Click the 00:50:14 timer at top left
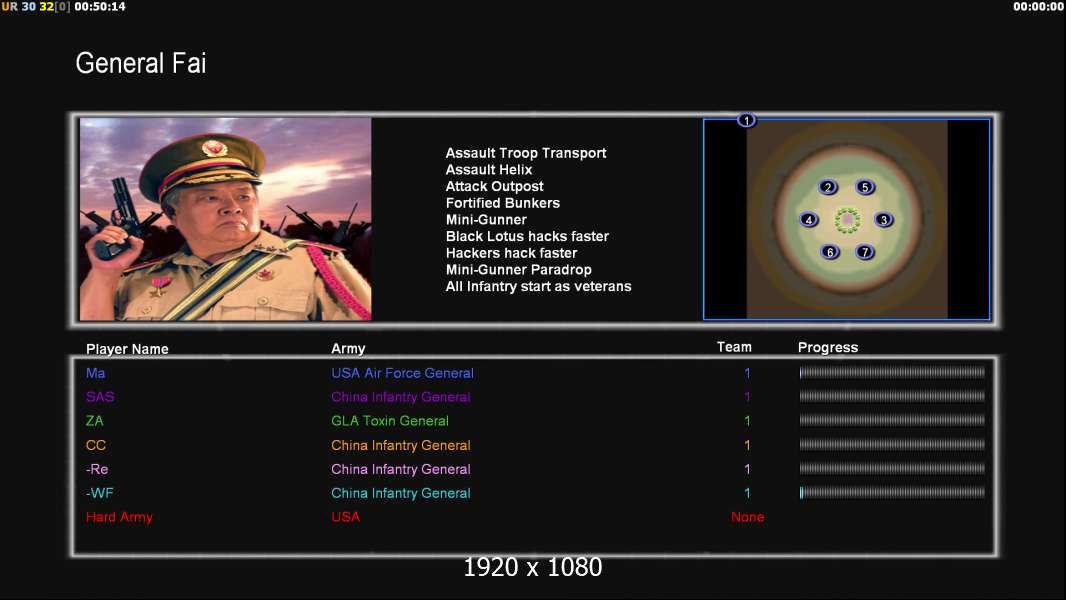 click(x=100, y=6)
